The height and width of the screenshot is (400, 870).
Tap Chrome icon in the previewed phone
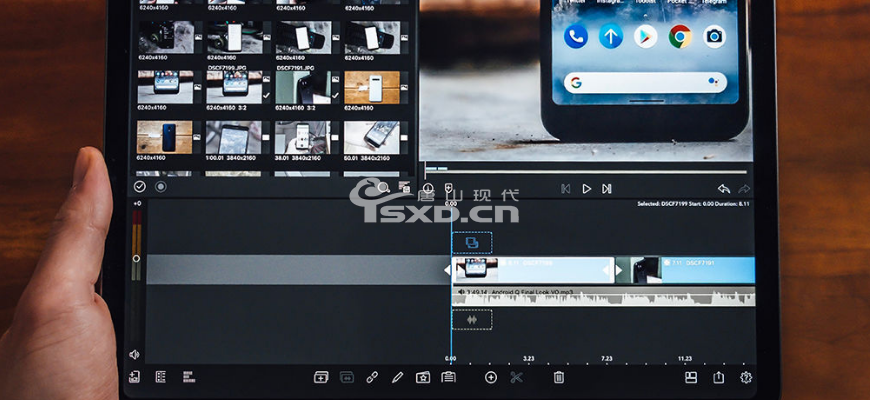click(x=680, y=37)
